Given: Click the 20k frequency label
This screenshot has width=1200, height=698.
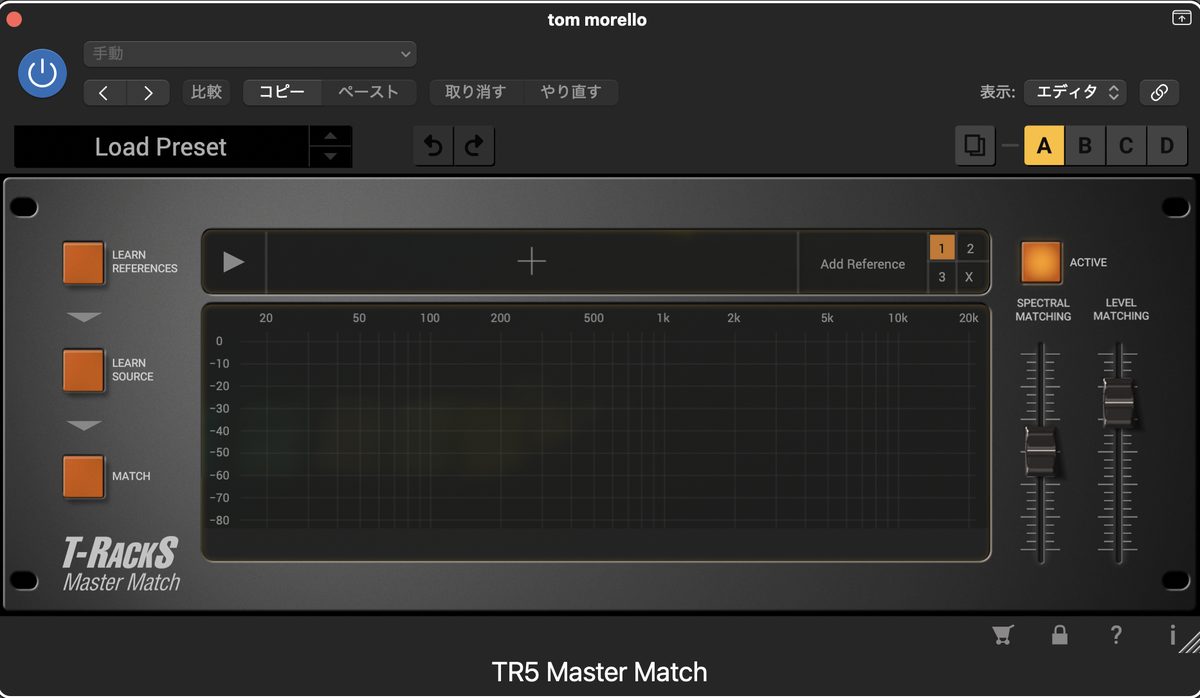Looking at the screenshot, I should pyautogui.click(x=968, y=318).
